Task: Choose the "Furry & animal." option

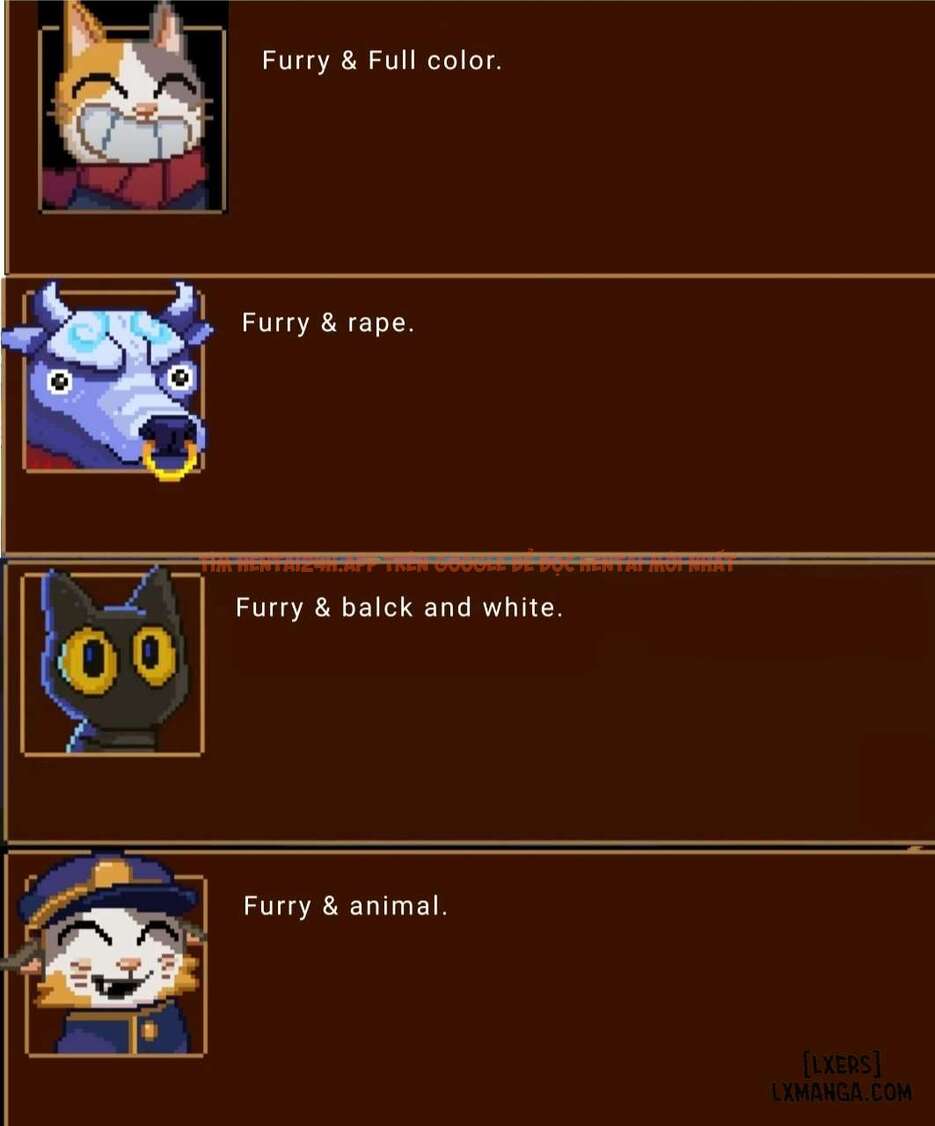Action: (x=345, y=906)
